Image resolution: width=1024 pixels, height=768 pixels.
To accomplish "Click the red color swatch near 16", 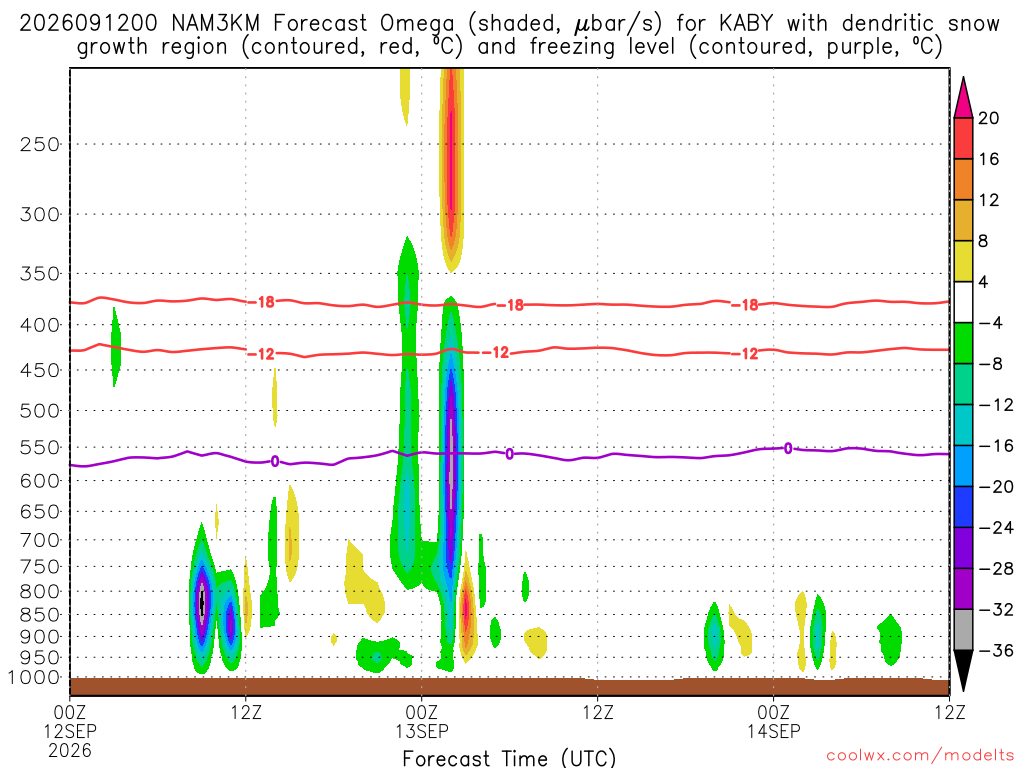I will coord(963,138).
